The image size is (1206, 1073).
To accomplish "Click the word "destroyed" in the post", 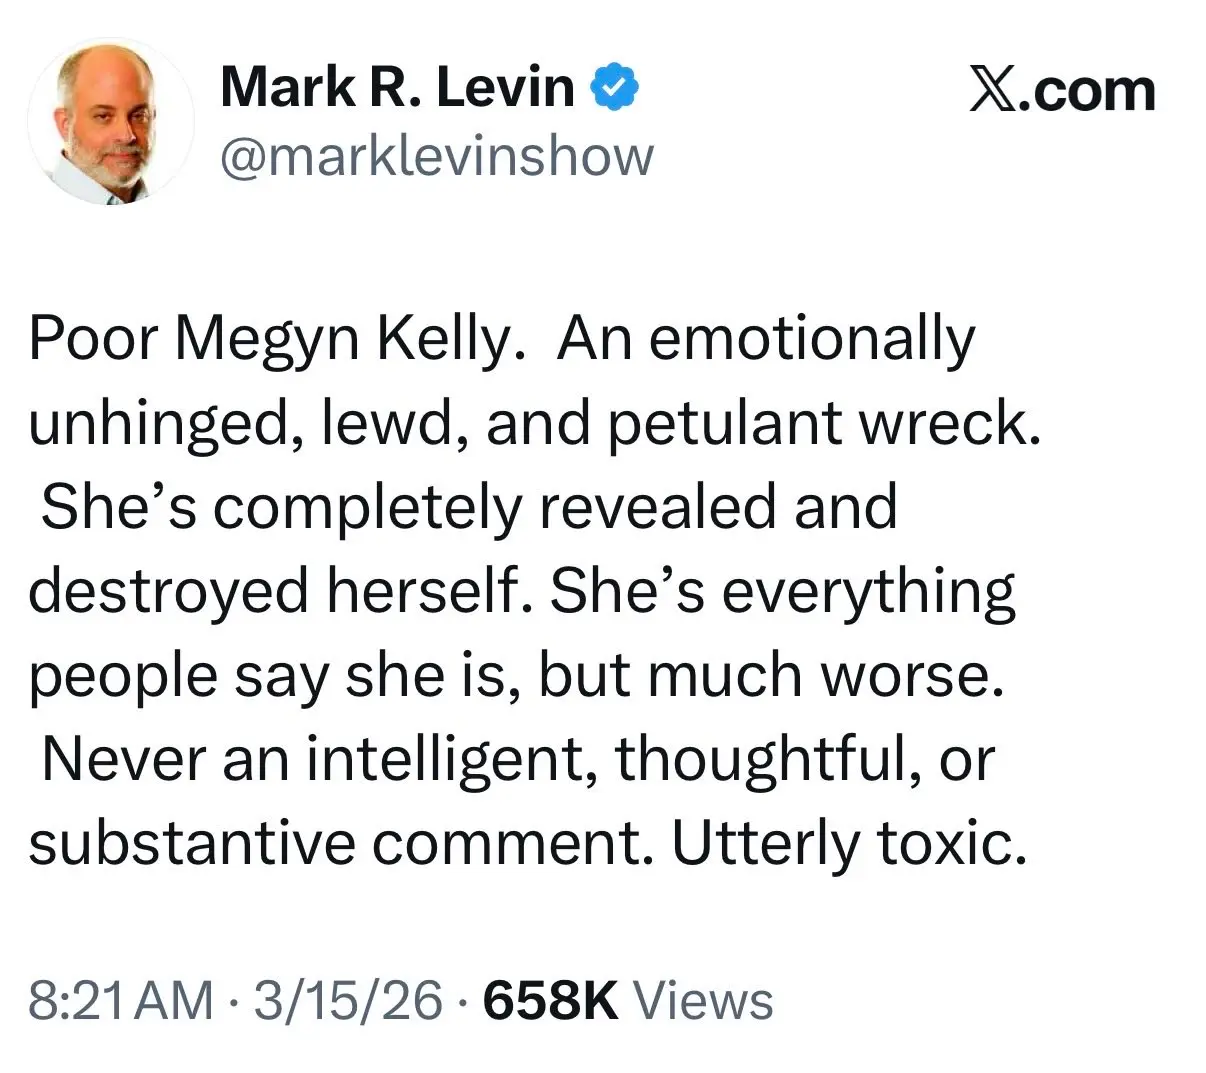I will click(x=167, y=592).
